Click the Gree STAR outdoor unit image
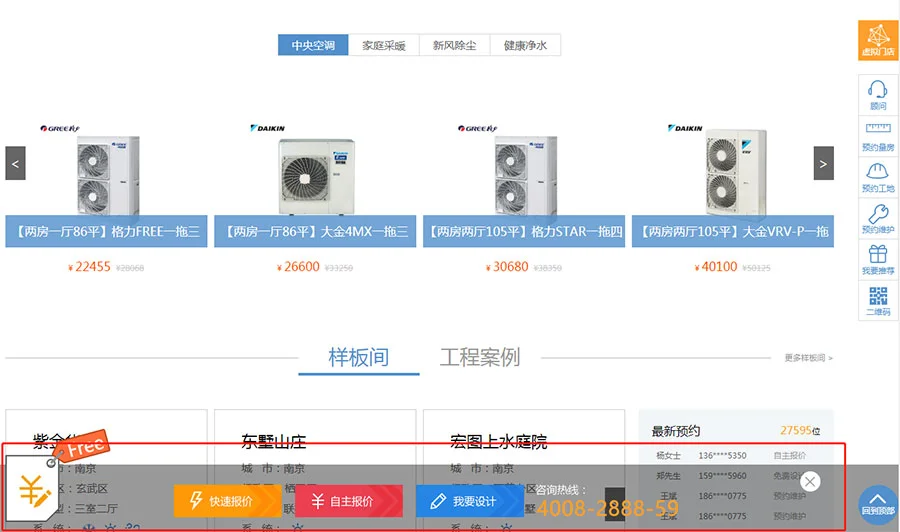This screenshot has width=900, height=532. tap(526, 175)
